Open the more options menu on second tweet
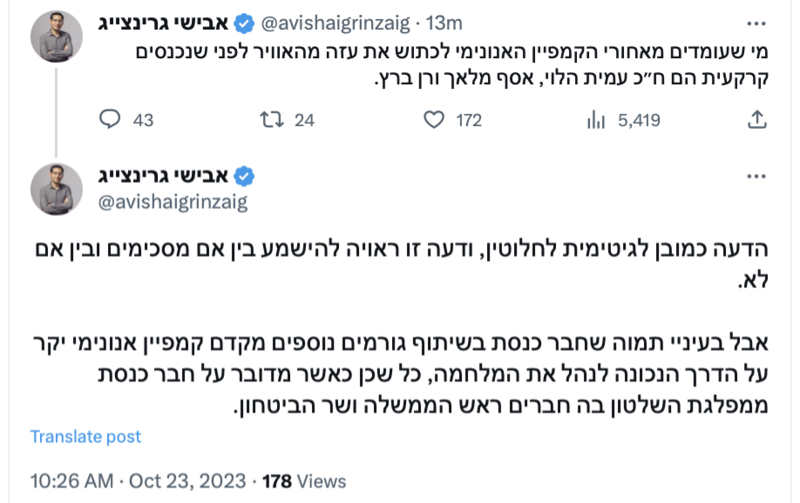The height and width of the screenshot is (503, 800). (756, 177)
